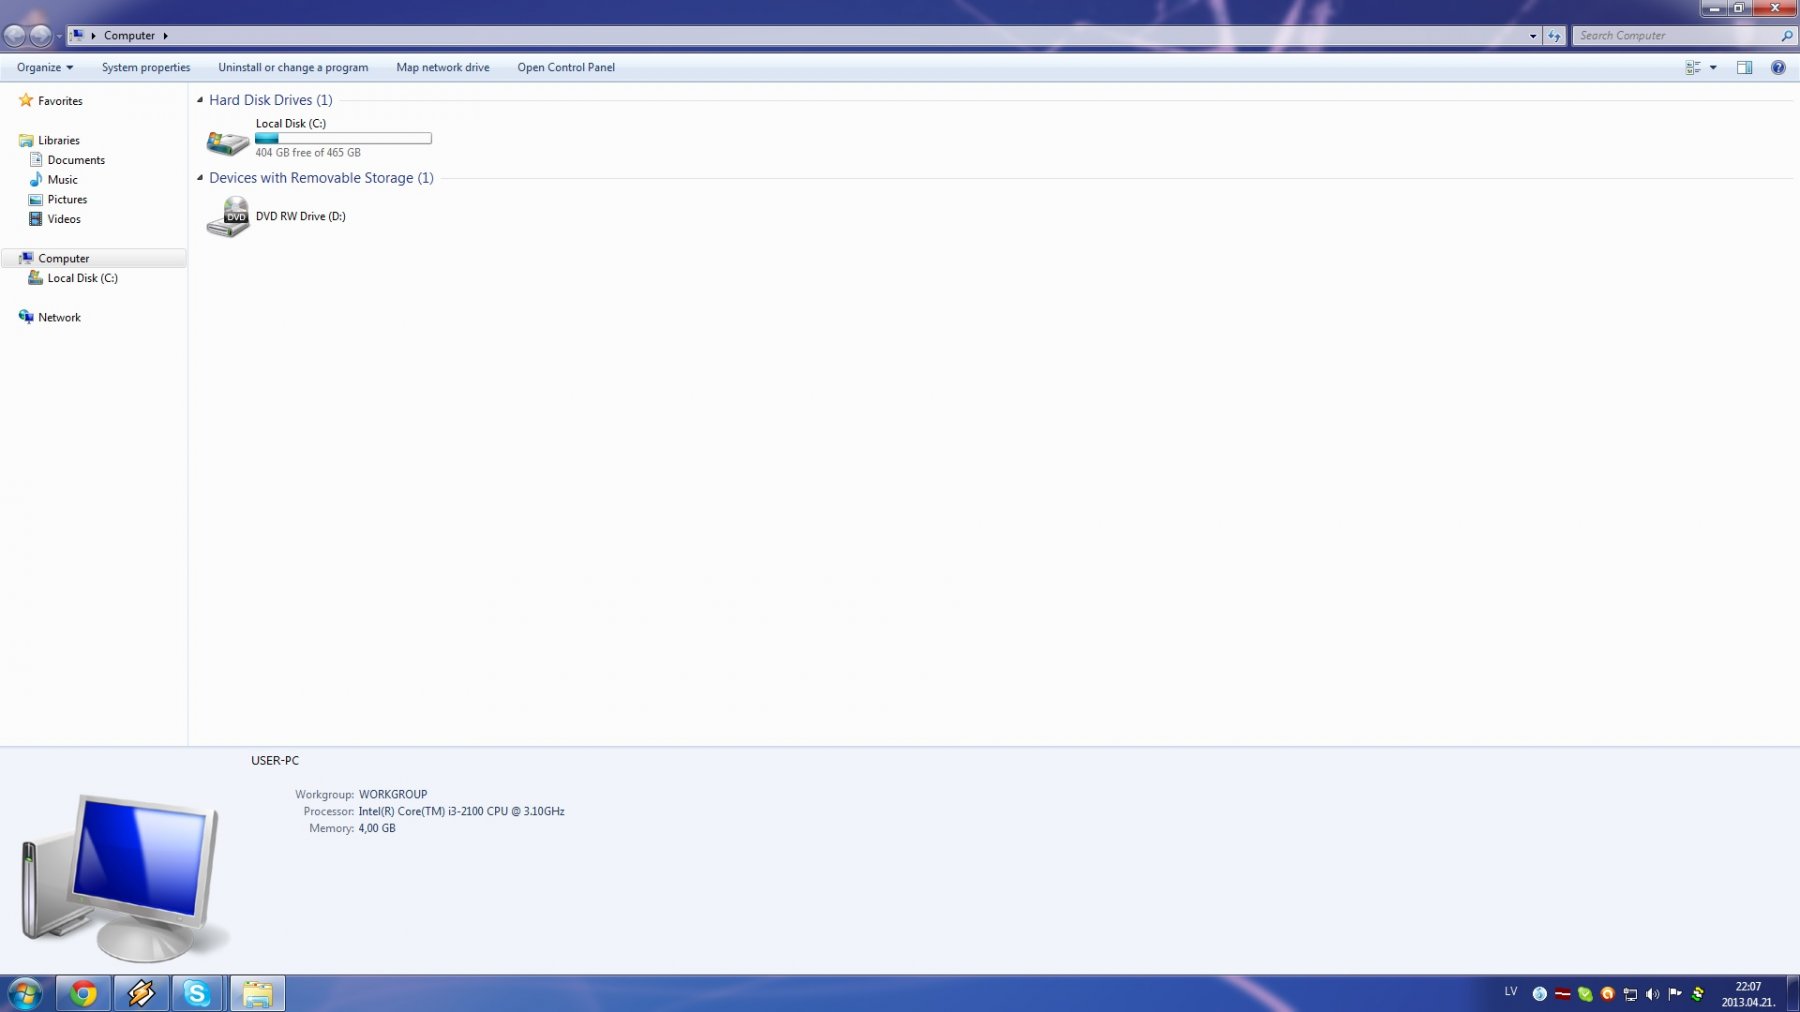Viewport: 1800px width, 1012px height.
Task: Open Skype from the taskbar
Action: pyautogui.click(x=197, y=993)
